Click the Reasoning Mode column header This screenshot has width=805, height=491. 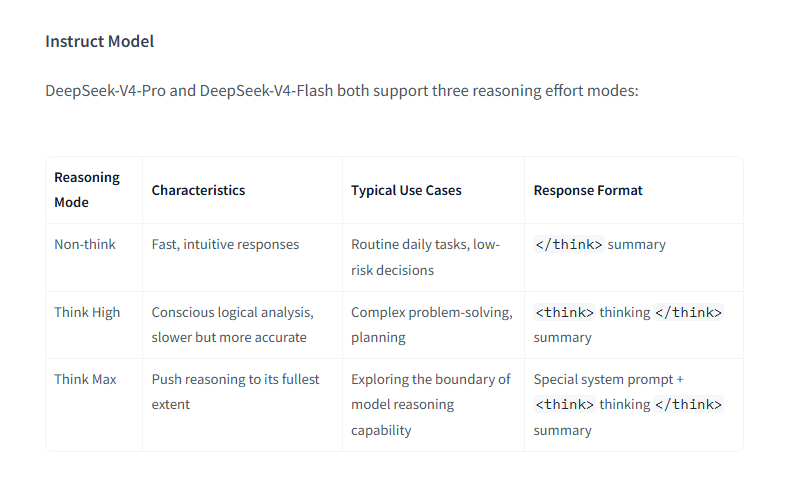[87, 190]
